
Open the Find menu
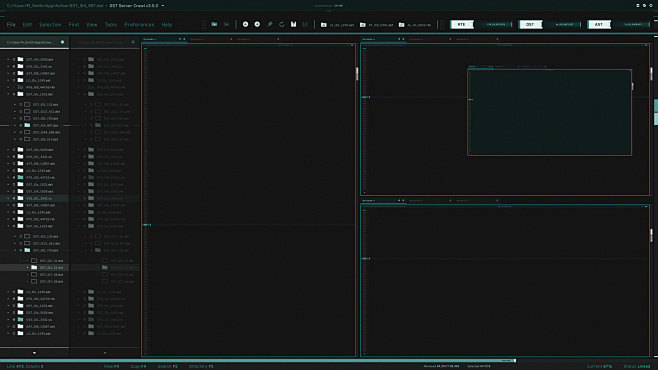(74, 25)
